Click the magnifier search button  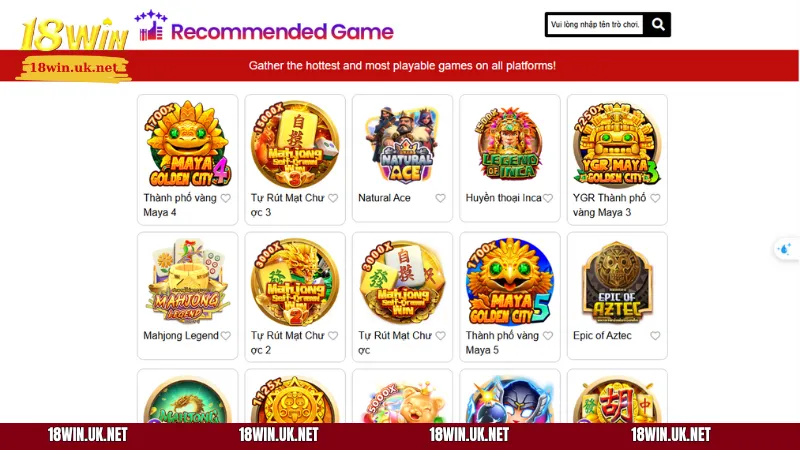(x=658, y=24)
